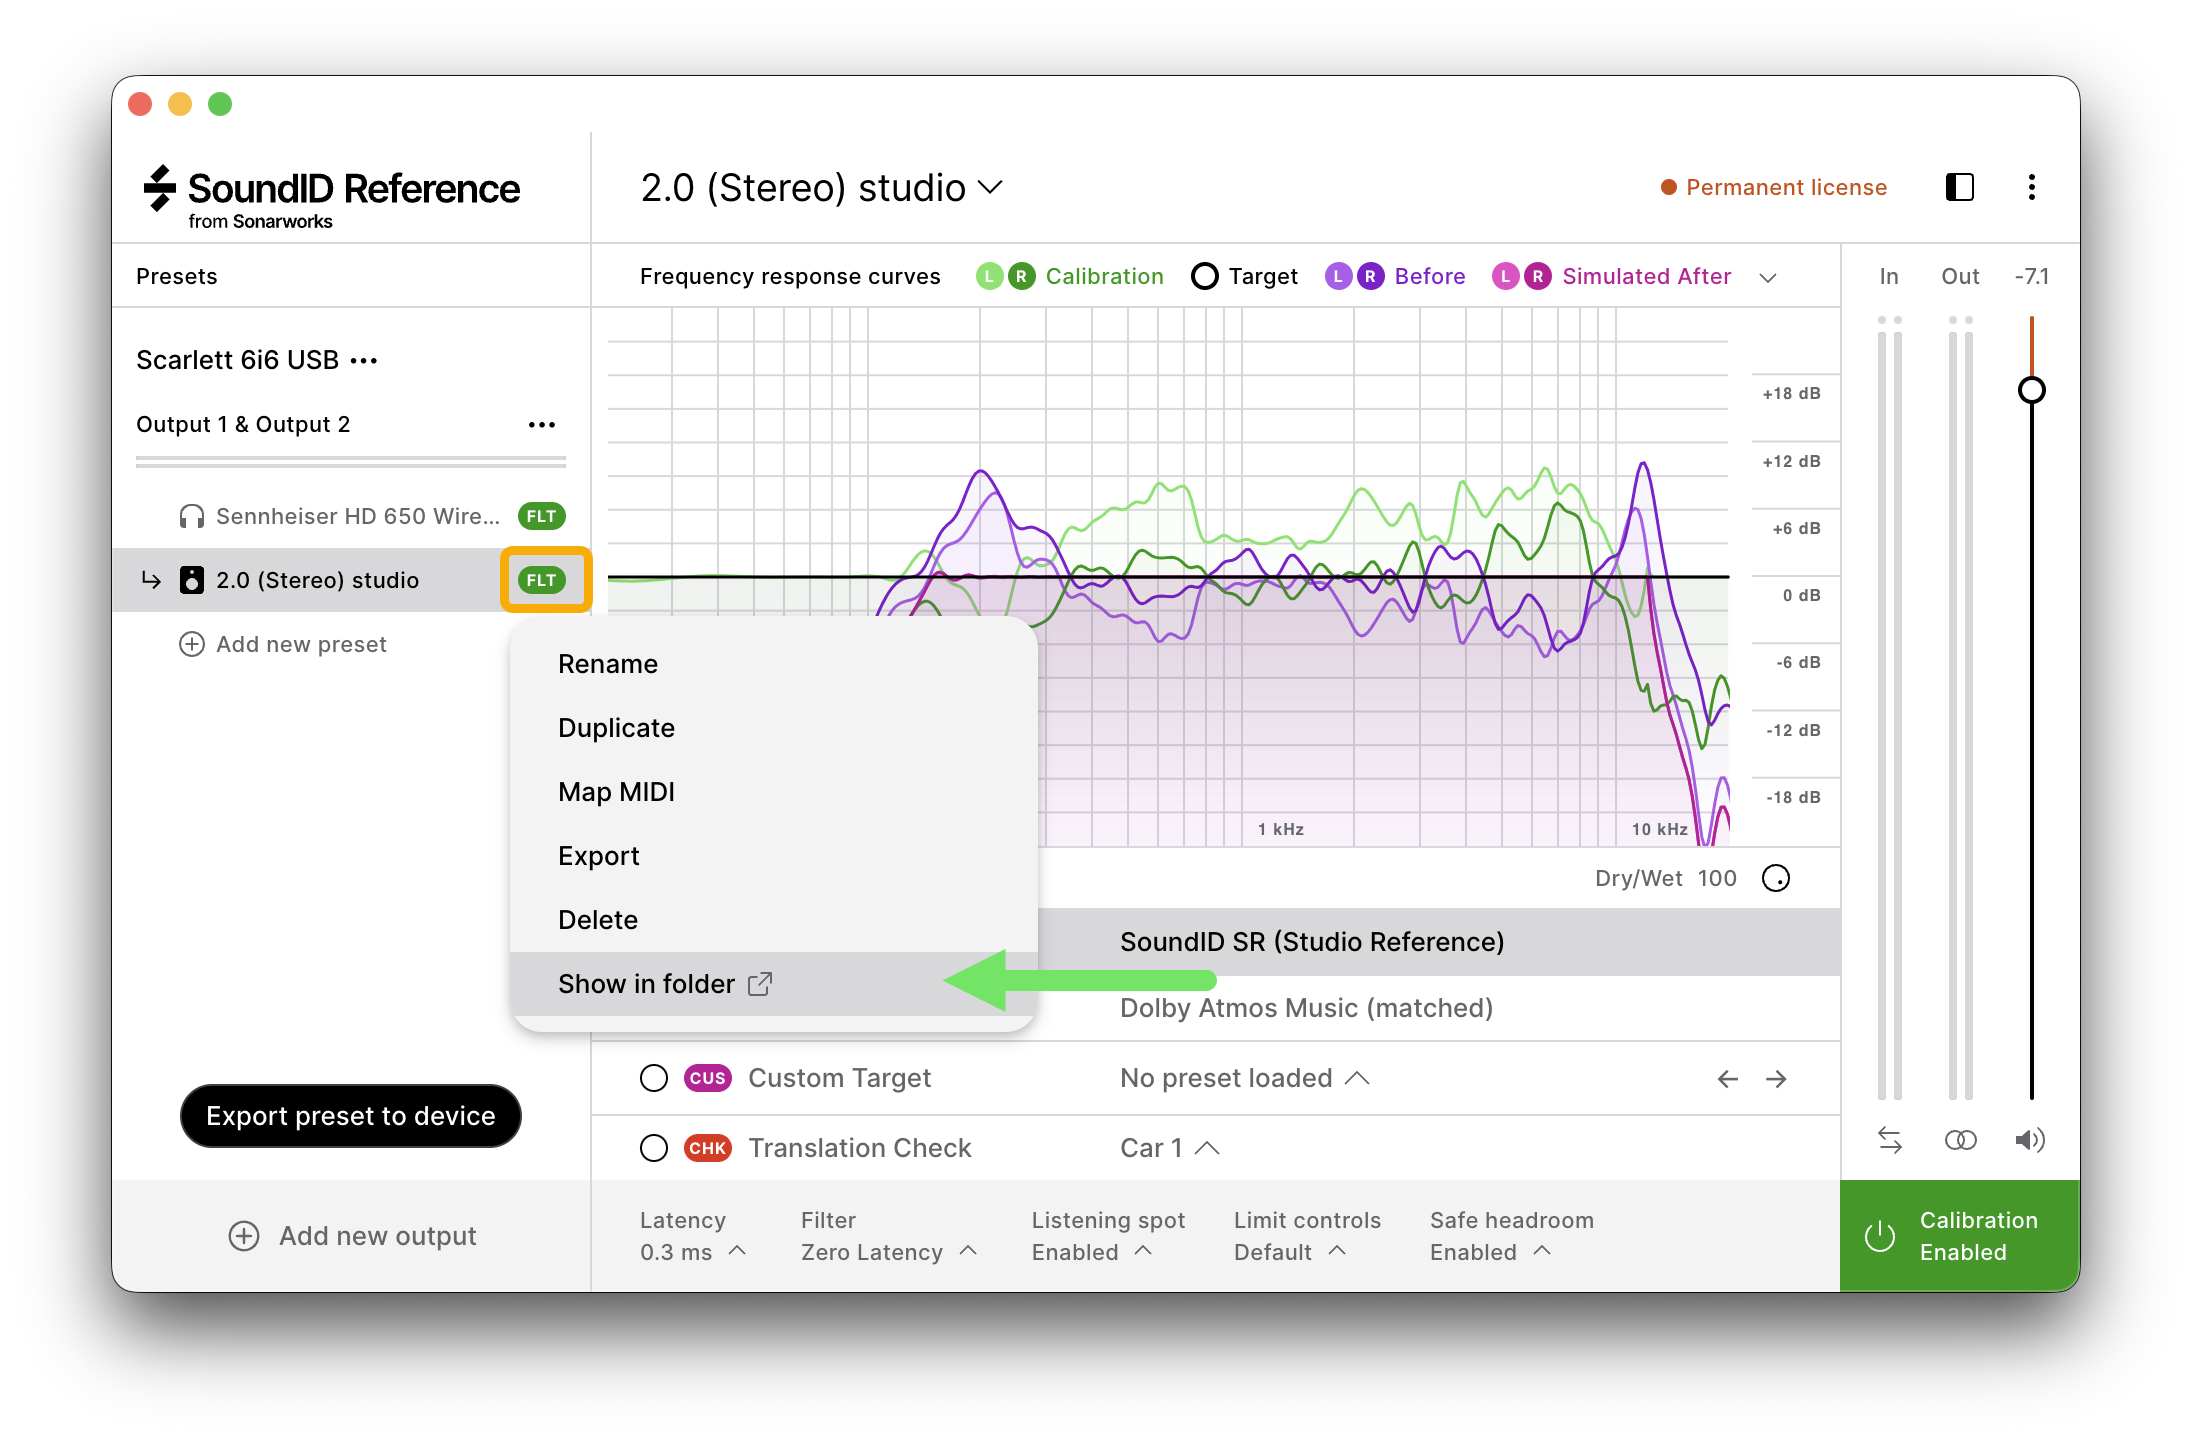2192x1440 pixels.
Task: Click the Dry/Wet knob
Action: pos(1776,878)
